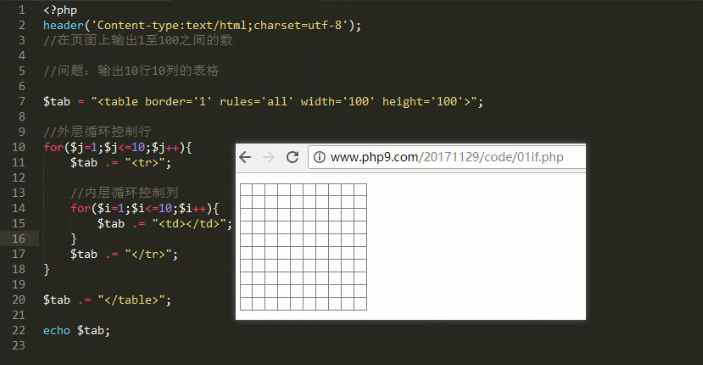Click the rendered 10x10 table in browser
This screenshot has width=703, height=365.
coord(304,247)
